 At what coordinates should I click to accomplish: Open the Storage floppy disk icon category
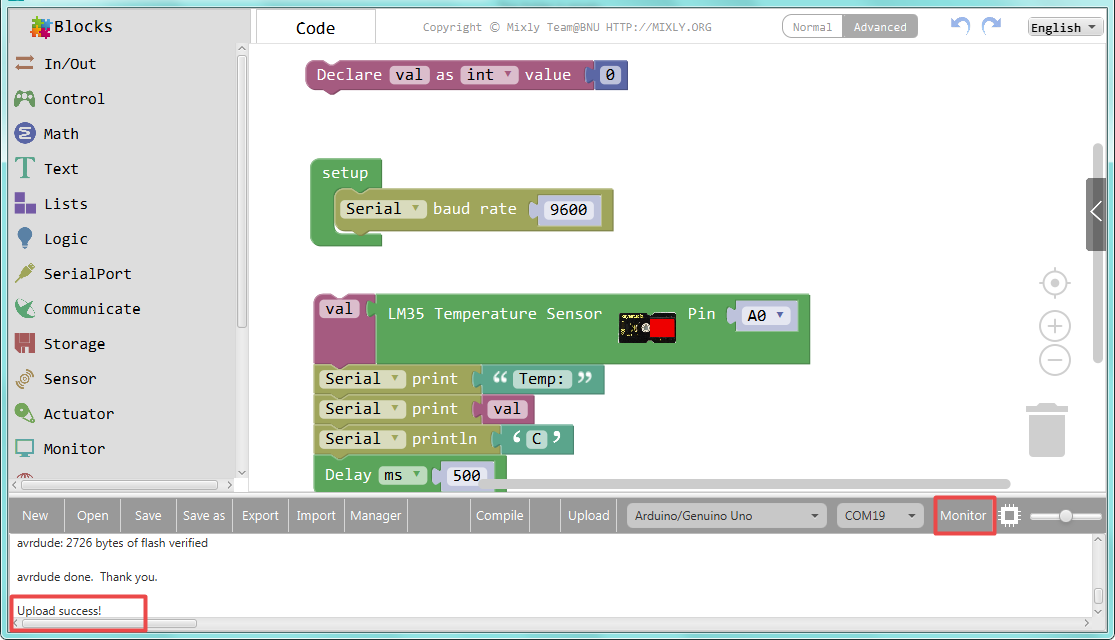(x=25, y=343)
